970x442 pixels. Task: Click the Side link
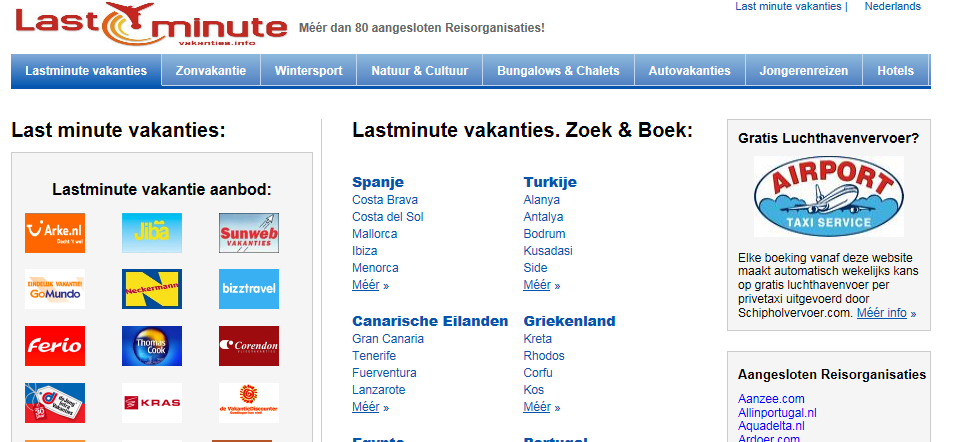pyautogui.click(x=535, y=268)
